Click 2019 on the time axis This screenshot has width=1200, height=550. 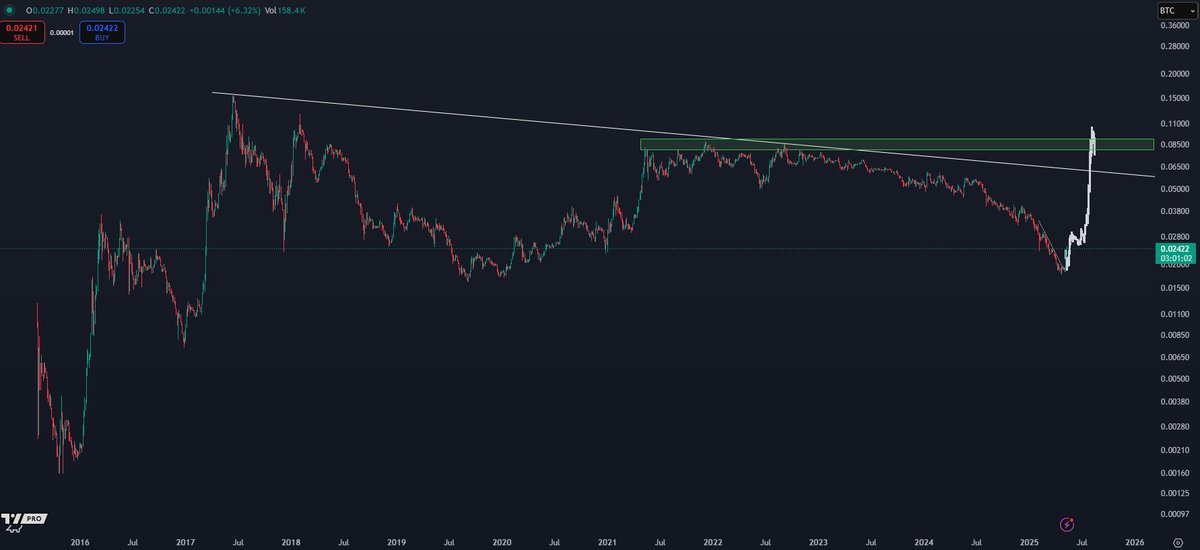396,542
